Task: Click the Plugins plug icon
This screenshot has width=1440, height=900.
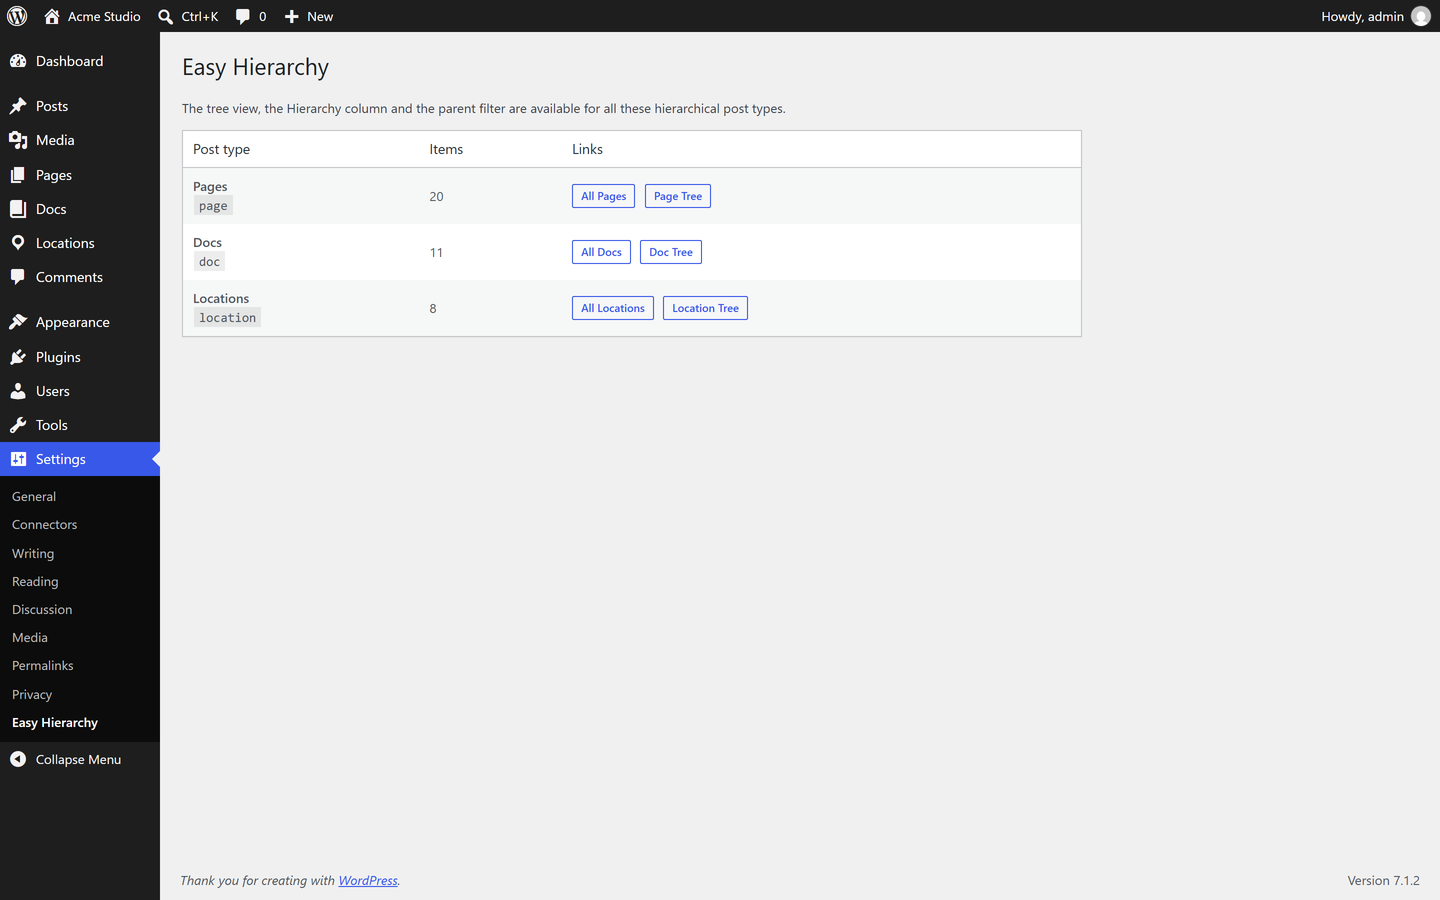Action: tap(18, 357)
